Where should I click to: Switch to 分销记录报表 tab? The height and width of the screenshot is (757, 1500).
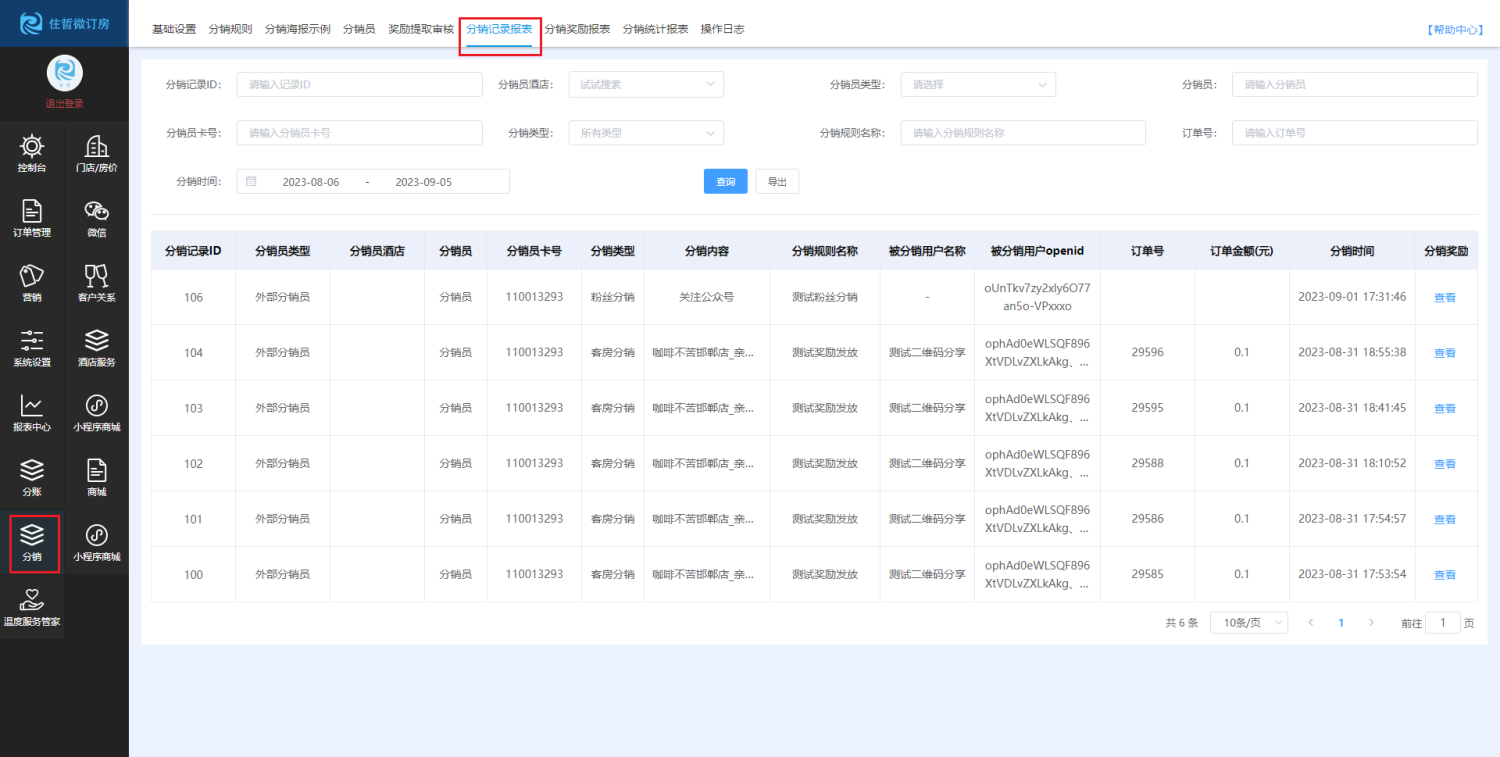pos(499,29)
